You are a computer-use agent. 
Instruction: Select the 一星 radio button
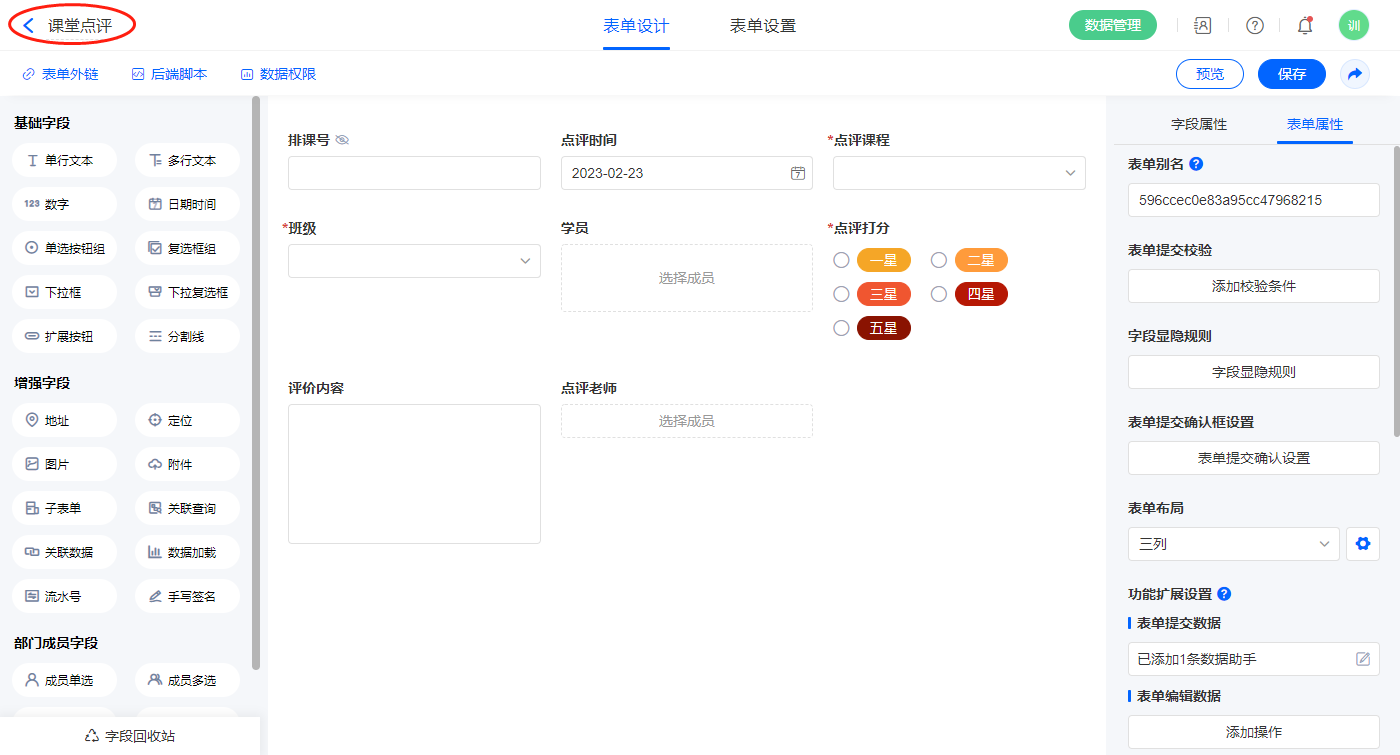842,260
